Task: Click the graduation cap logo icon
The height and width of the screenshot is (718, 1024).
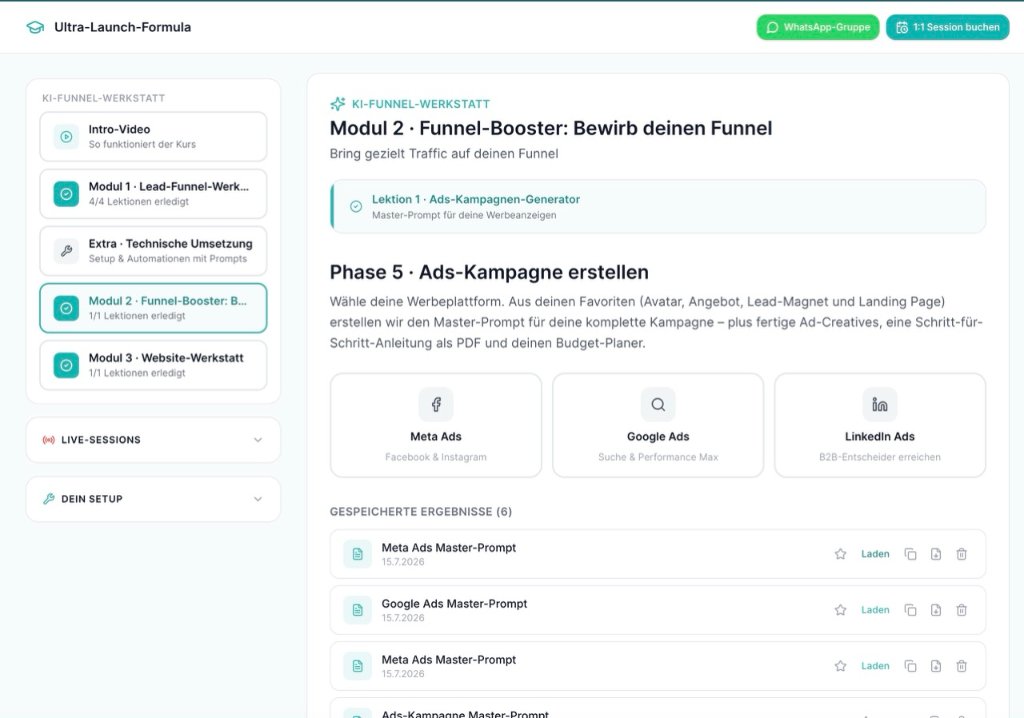Action: point(35,27)
